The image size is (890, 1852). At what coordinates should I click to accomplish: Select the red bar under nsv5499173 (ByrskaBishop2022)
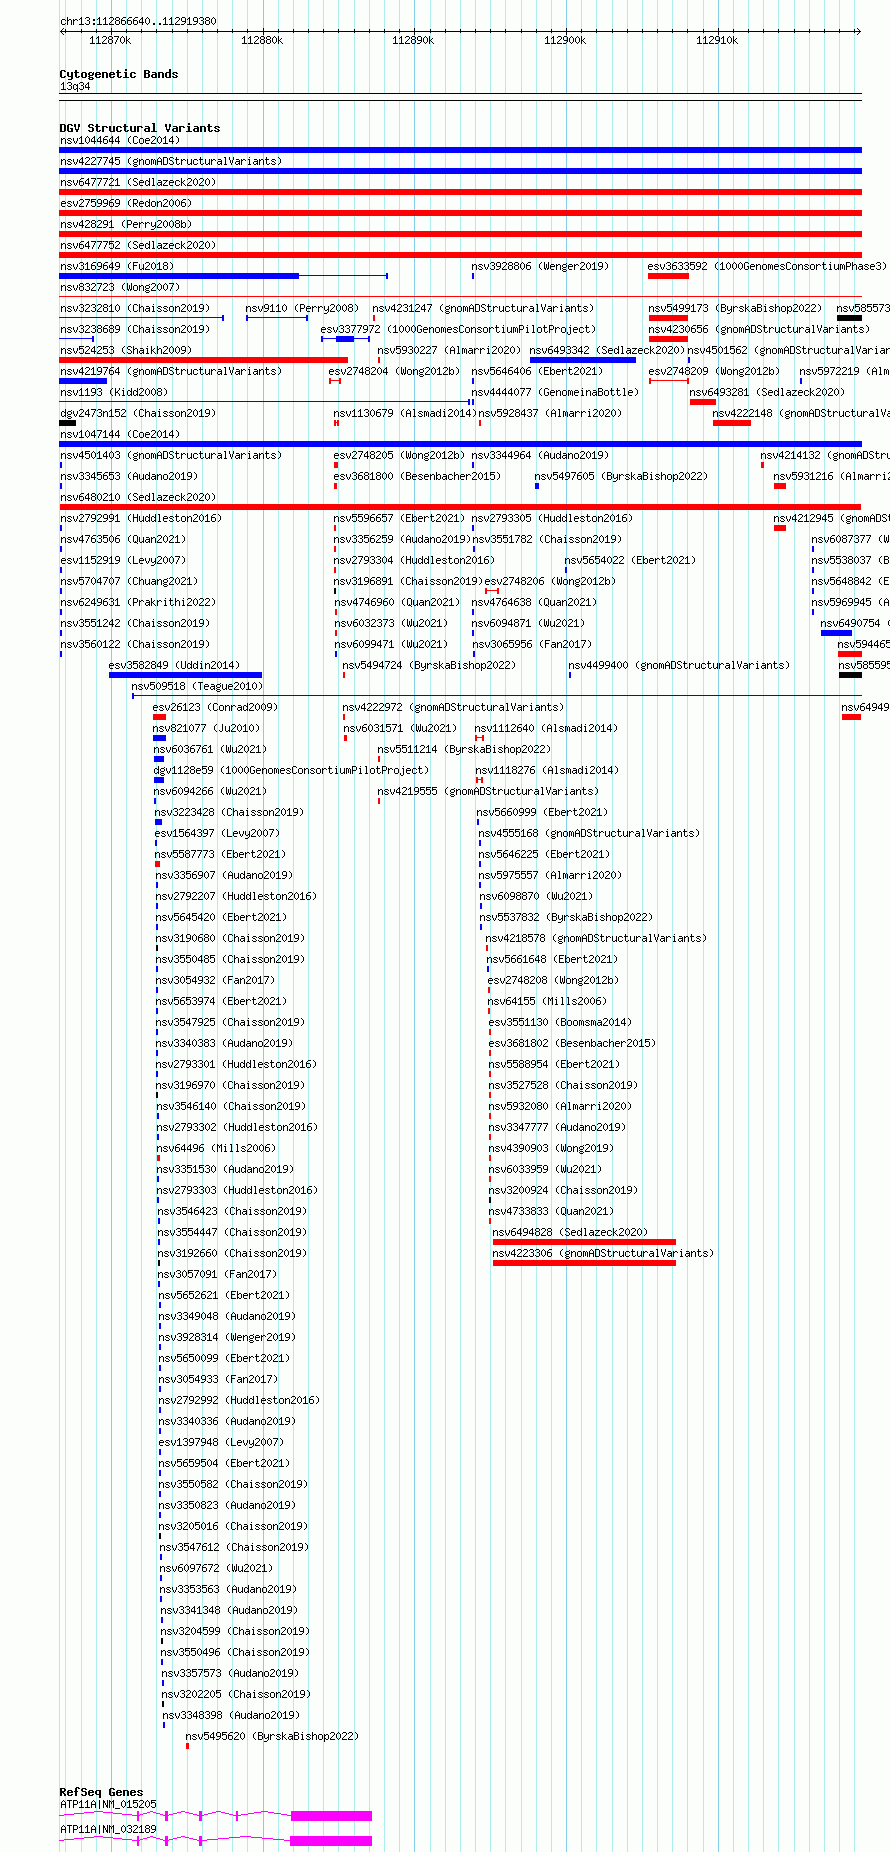pos(668,318)
